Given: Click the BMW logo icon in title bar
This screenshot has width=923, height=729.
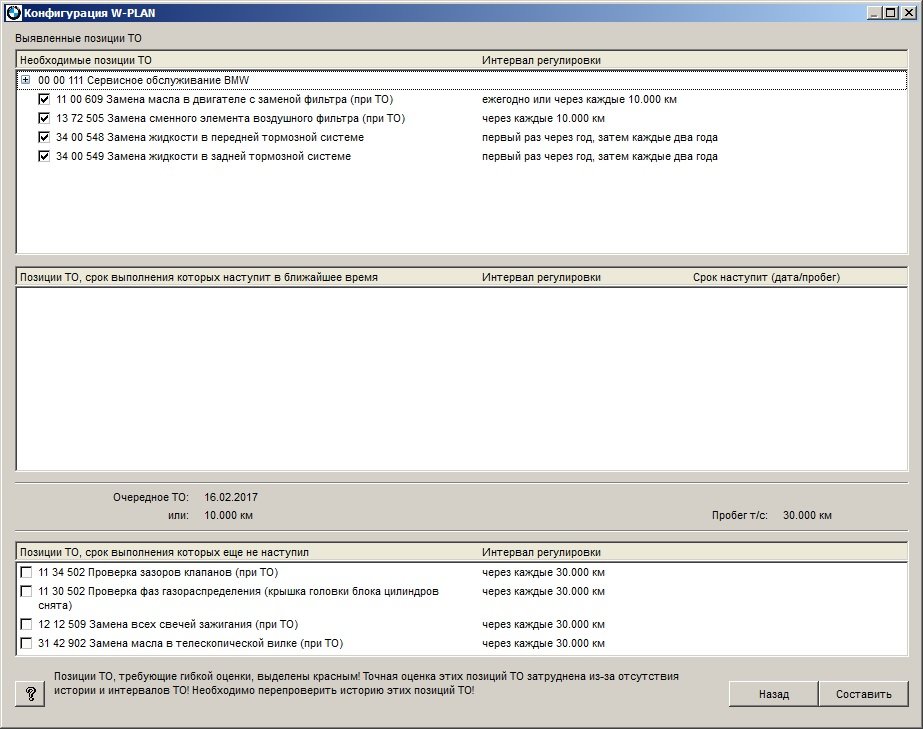Looking at the screenshot, I should (x=13, y=12).
